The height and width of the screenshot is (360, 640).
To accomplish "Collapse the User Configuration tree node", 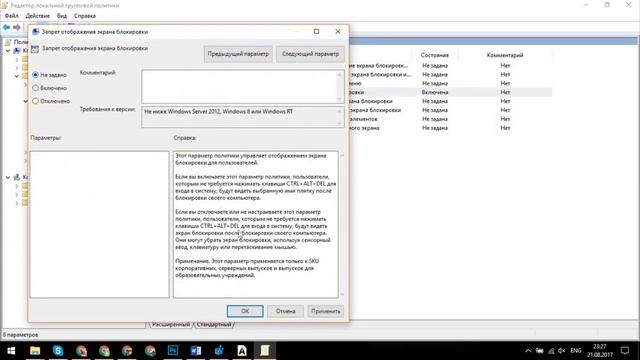I will (x=8, y=177).
